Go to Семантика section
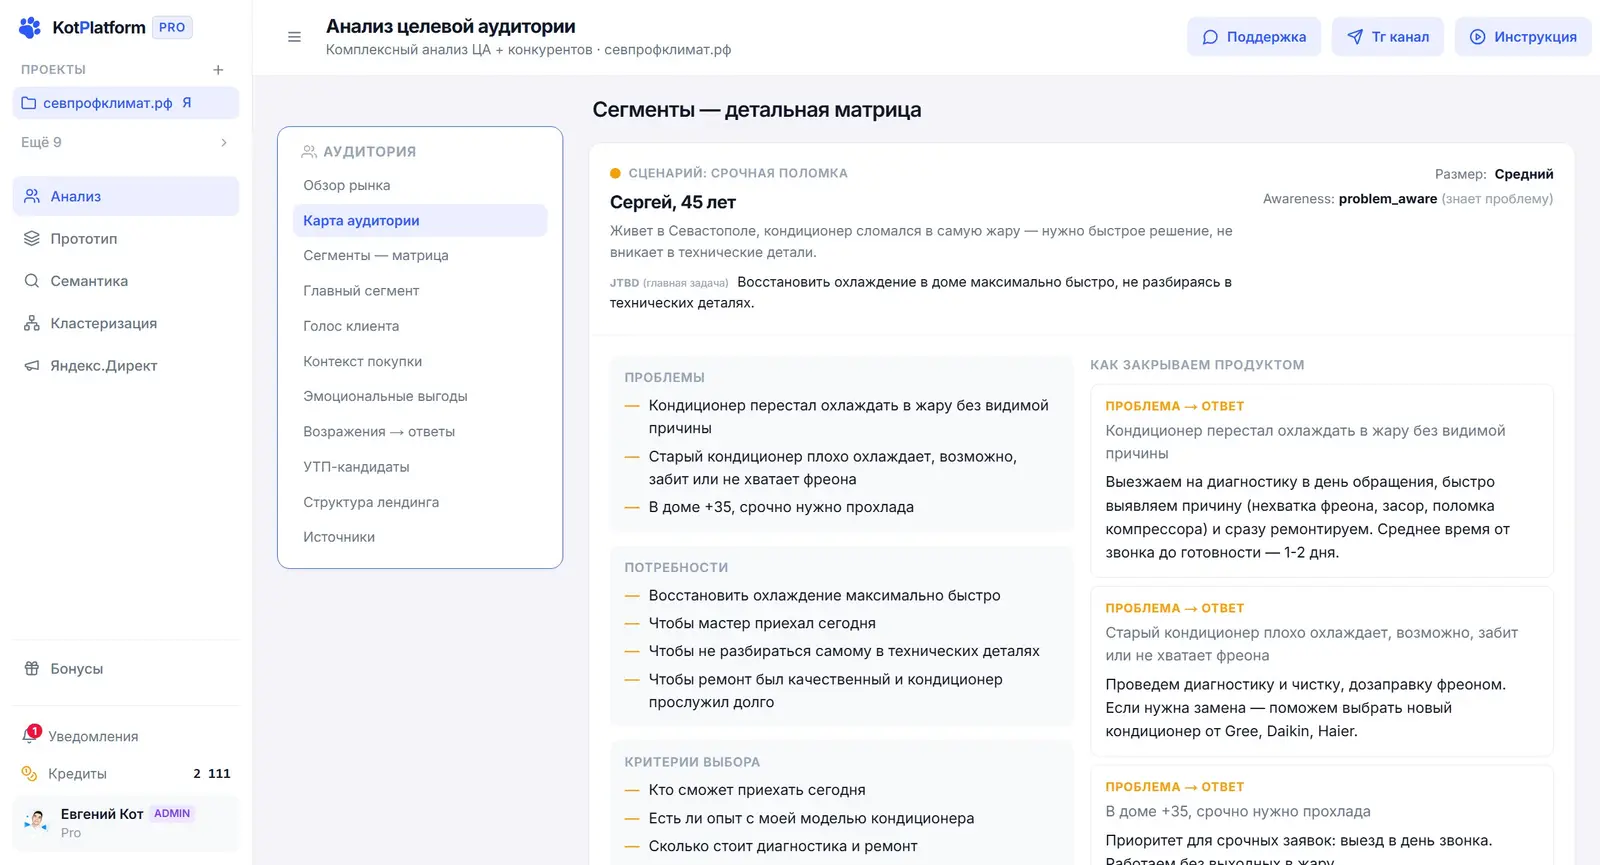Viewport: 1600px width, 865px height. tap(126, 281)
